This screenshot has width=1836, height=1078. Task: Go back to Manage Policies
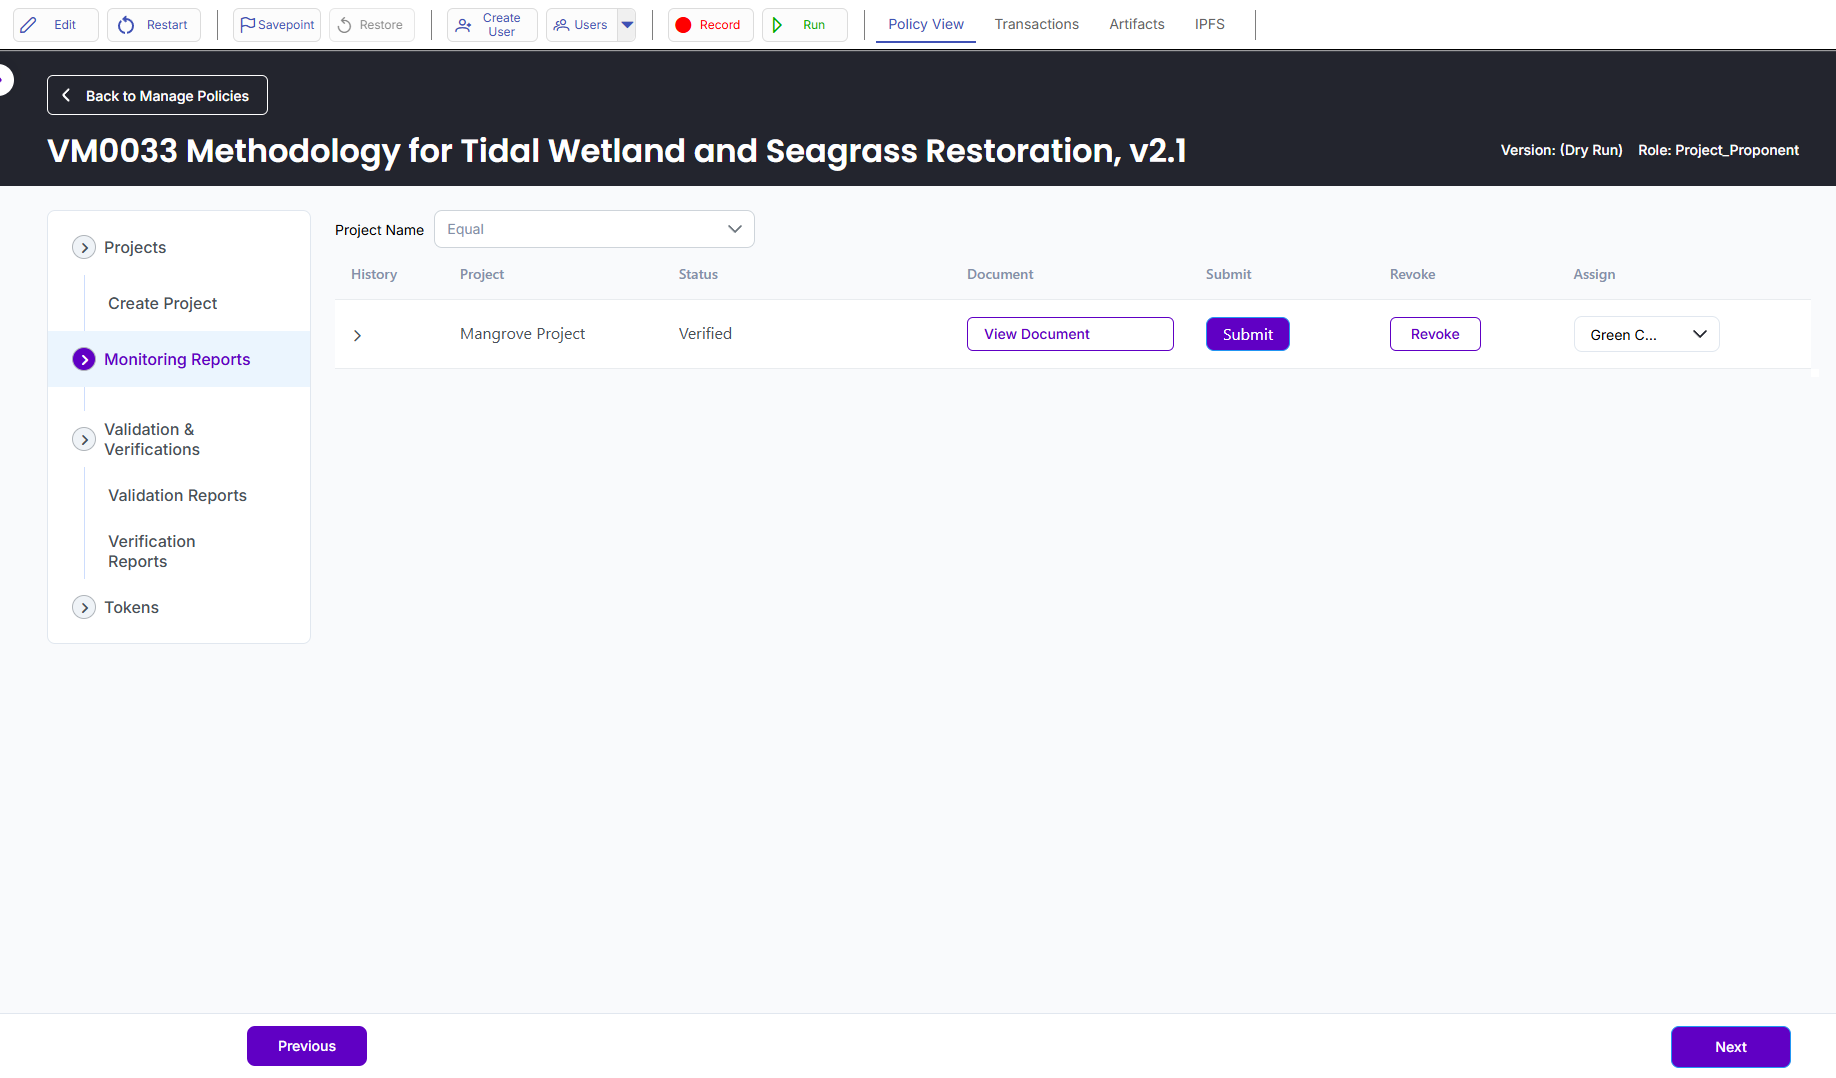157,96
